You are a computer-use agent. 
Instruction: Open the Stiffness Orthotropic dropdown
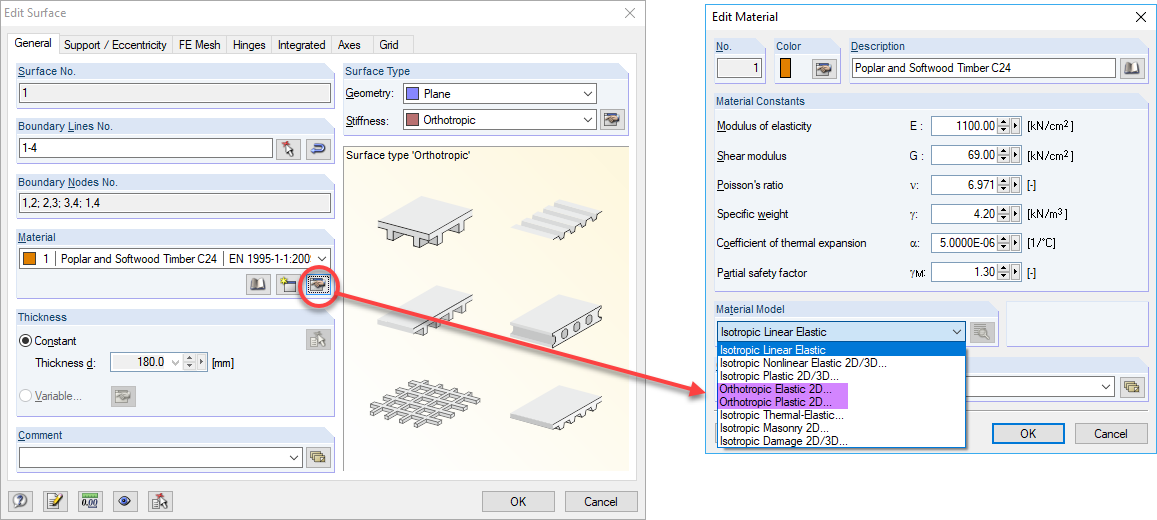(x=588, y=119)
